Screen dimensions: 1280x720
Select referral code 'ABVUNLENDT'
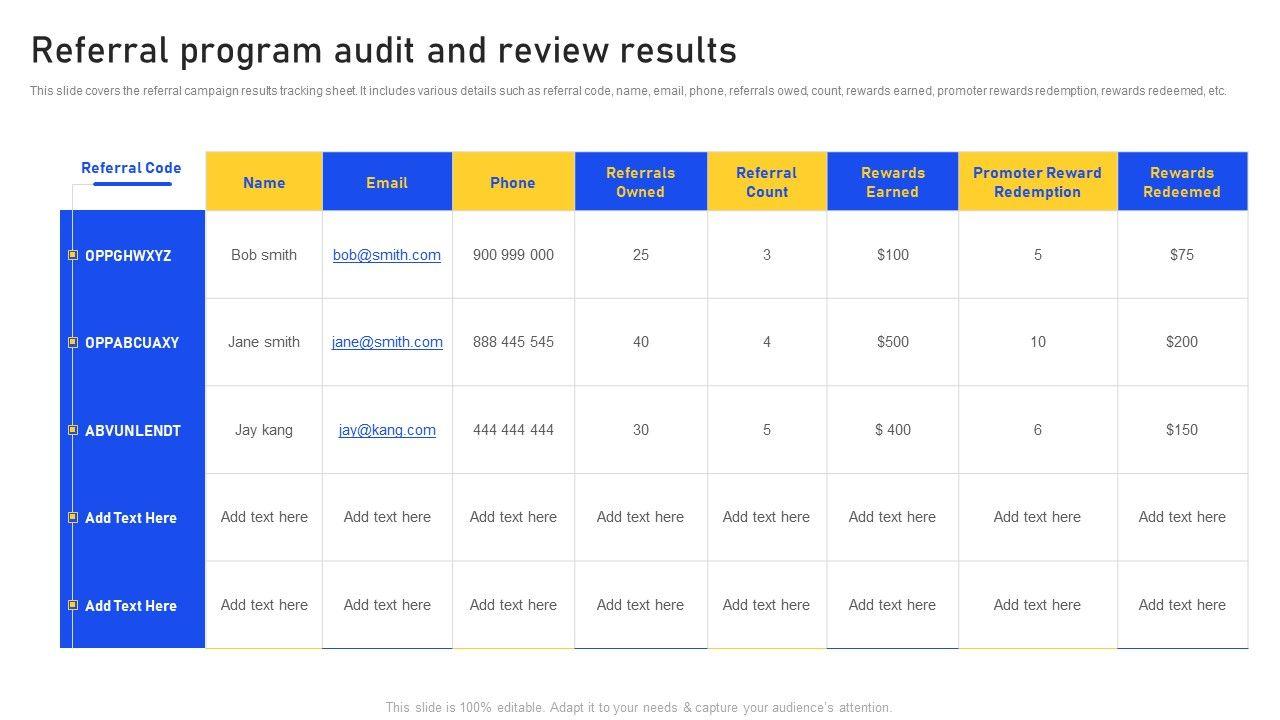click(133, 431)
